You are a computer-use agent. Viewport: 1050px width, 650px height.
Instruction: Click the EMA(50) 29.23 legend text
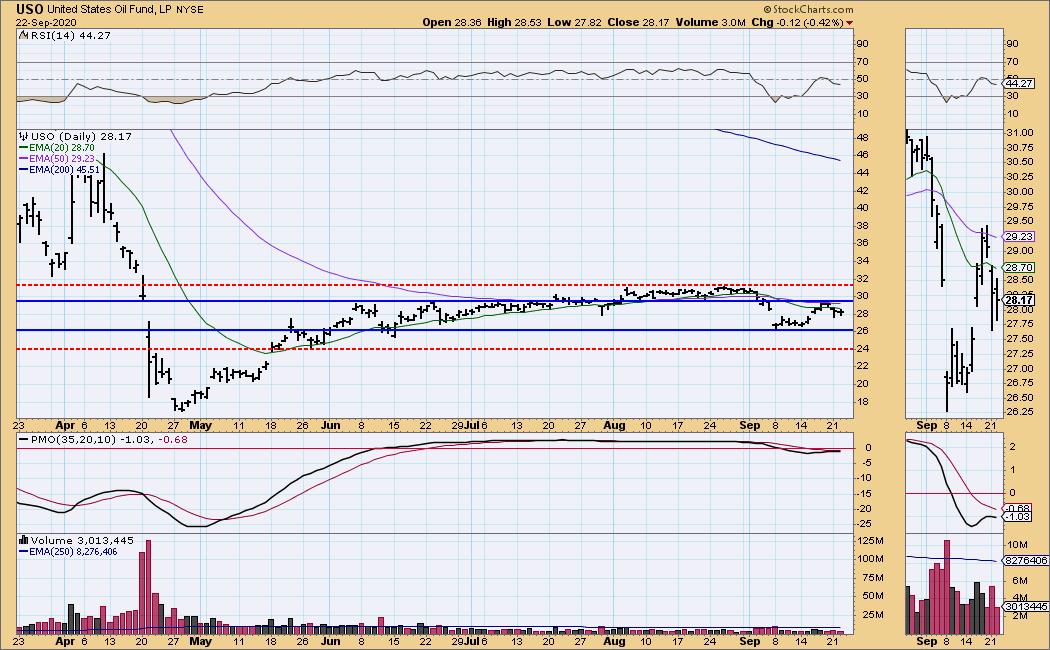click(62, 159)
